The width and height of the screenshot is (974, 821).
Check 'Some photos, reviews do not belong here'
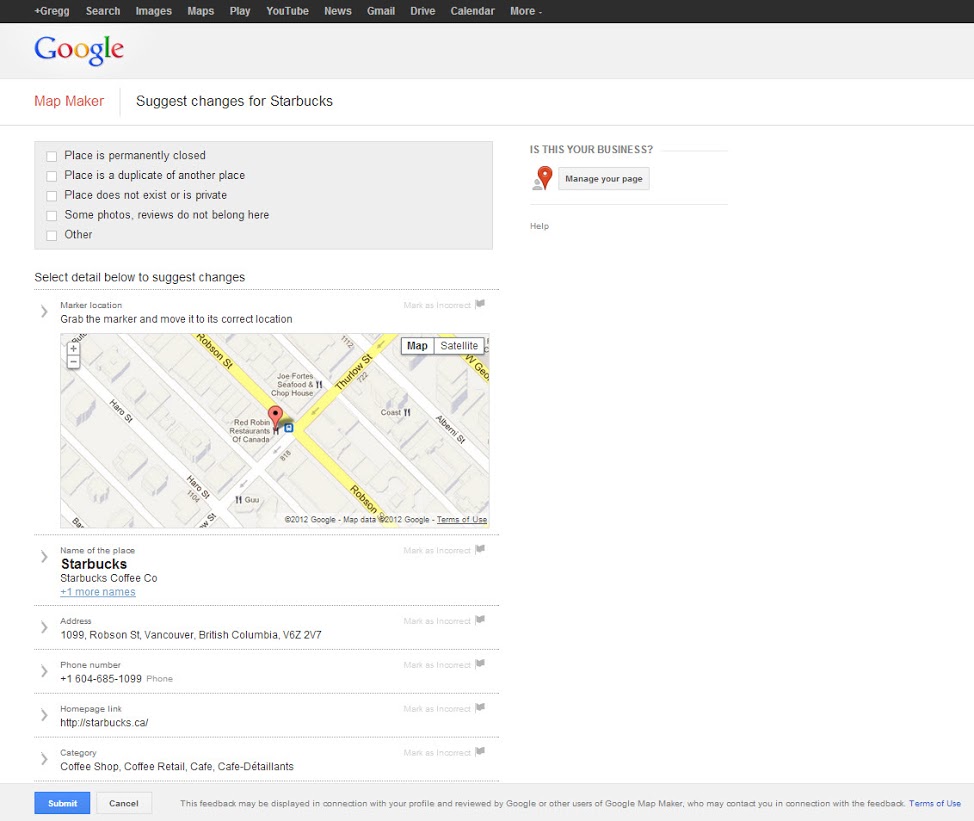[x=52, y=215]
